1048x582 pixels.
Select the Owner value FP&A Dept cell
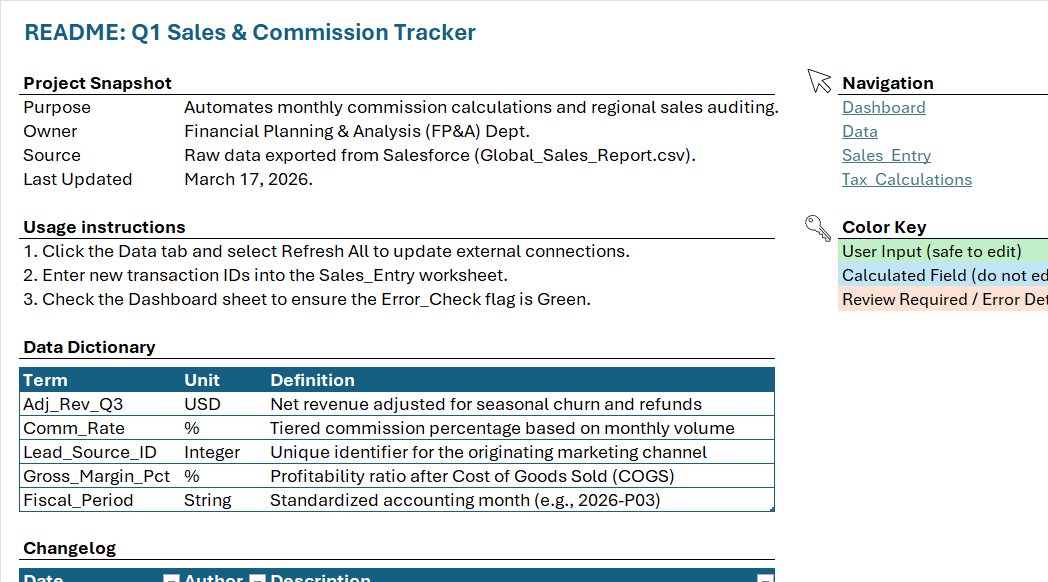click(x=357, y=132)
